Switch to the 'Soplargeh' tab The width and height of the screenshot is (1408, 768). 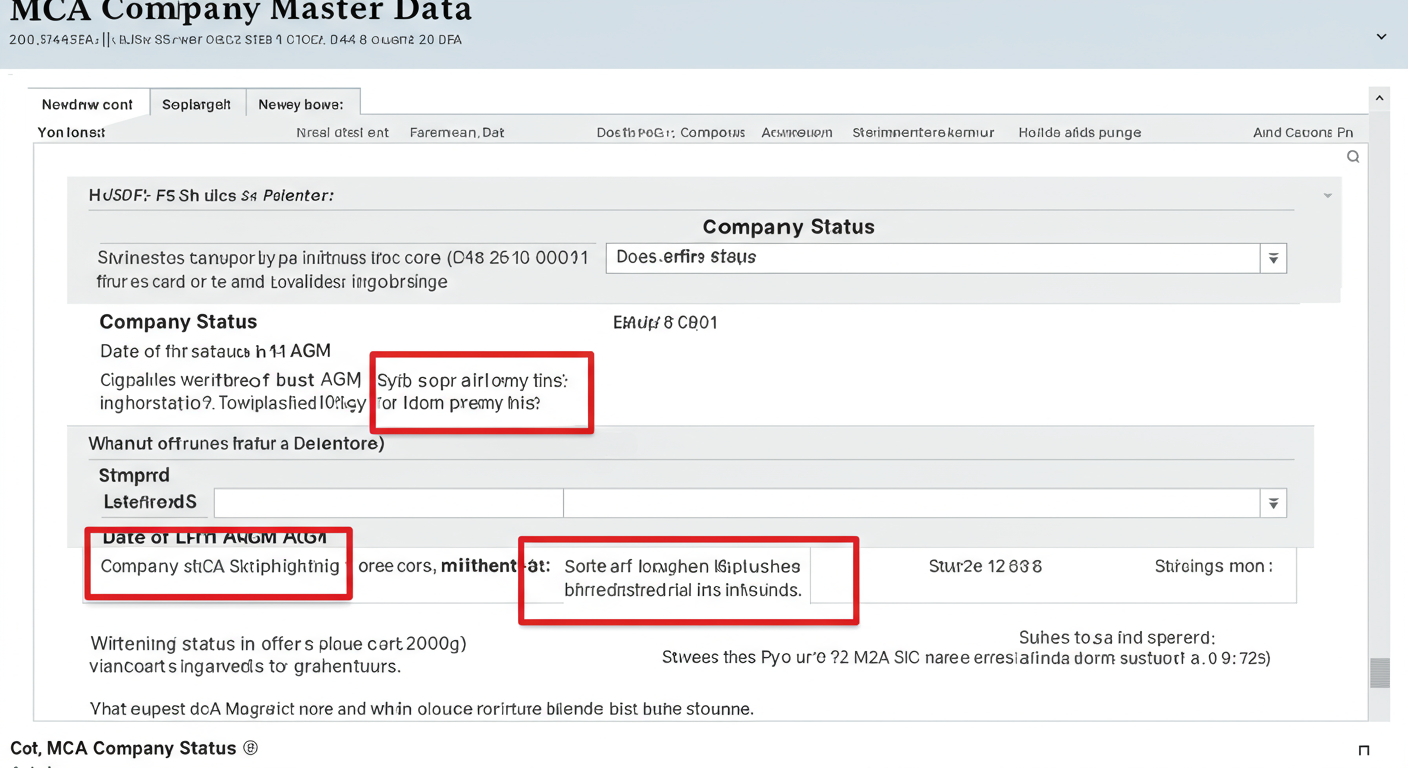point(197,103)
